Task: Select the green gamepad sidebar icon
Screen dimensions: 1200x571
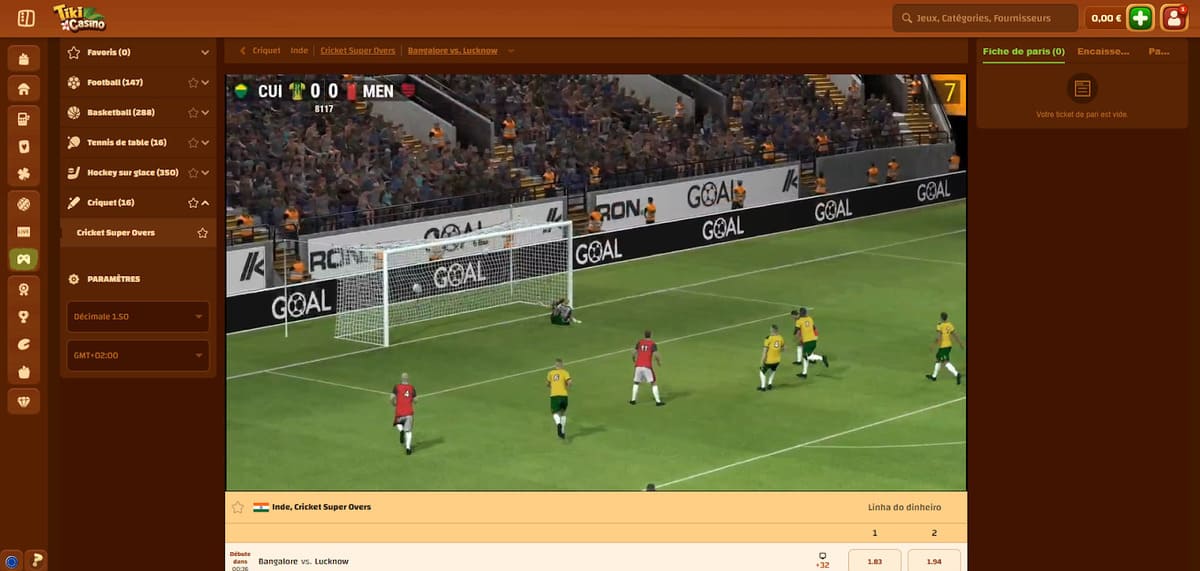Action: (x=23, y=259)
